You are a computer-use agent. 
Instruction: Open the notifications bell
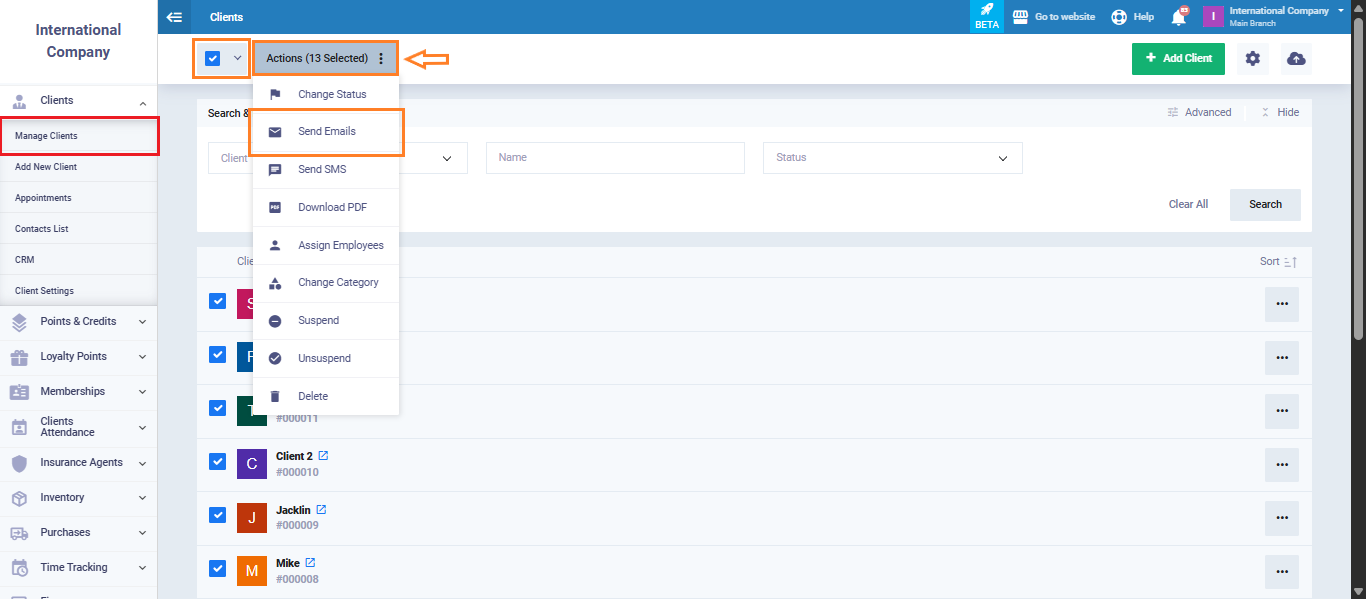pyautogui.click(x=1179, y=17)
